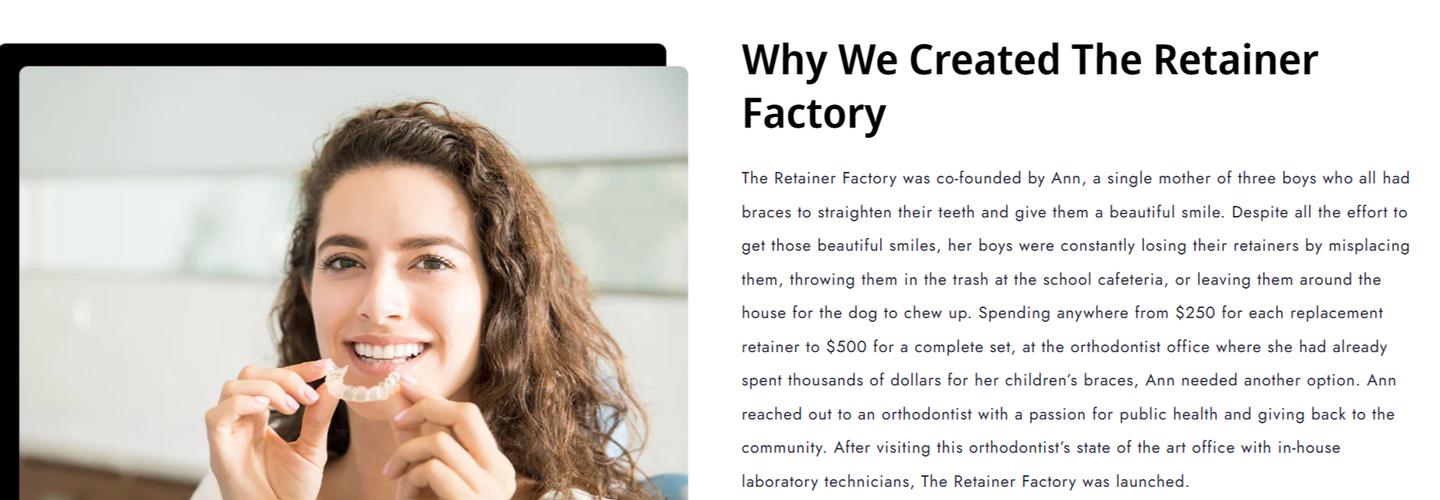
Task: Click the "Why We Created The Retainer" heading line
Action: tap(1029, 60)
